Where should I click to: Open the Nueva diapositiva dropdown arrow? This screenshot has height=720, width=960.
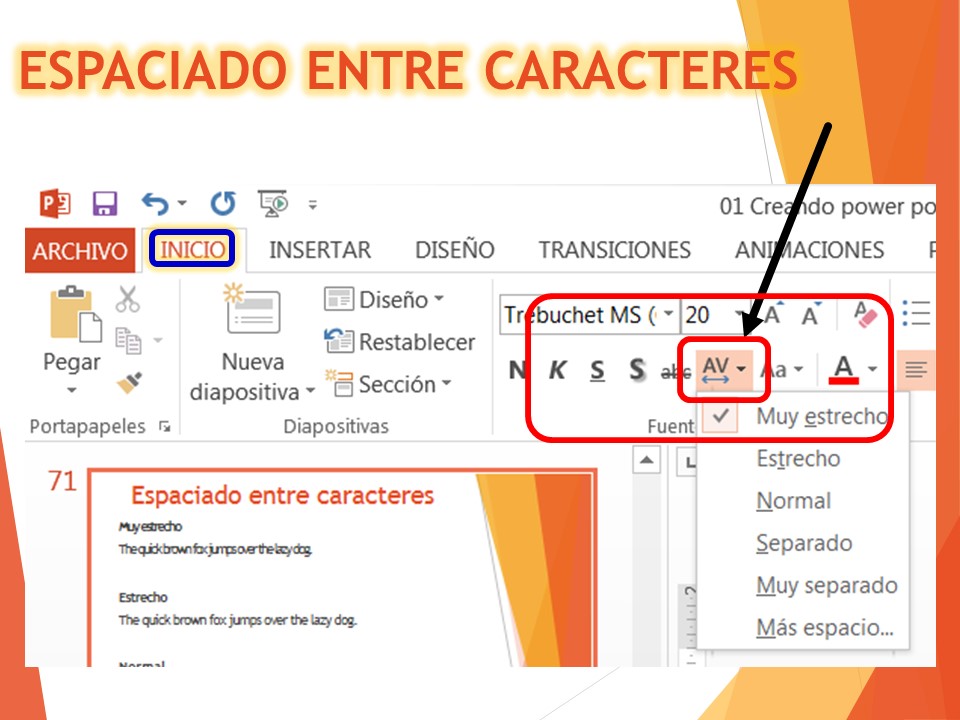[310, 391]
